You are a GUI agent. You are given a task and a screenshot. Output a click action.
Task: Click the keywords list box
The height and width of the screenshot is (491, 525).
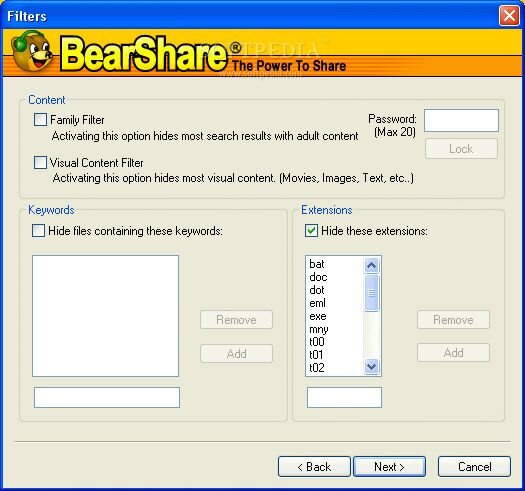coord(105,316)
